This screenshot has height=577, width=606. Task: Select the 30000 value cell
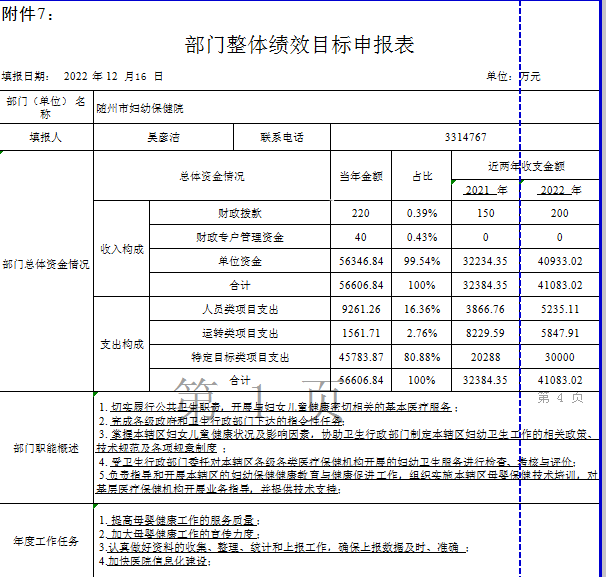point(560,357)
